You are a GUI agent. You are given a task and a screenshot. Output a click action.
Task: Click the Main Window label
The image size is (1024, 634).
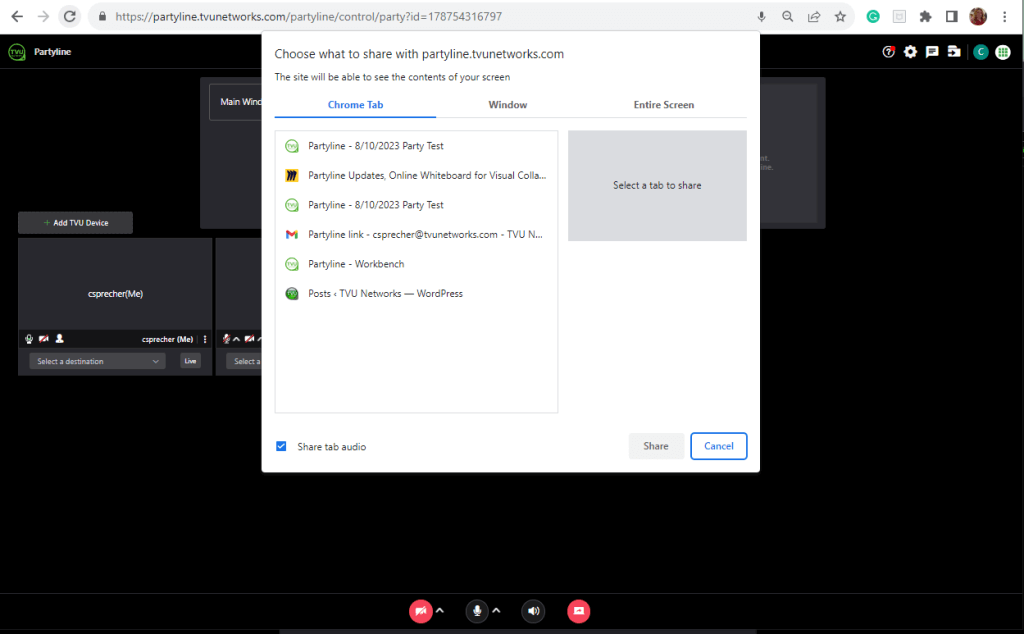click(x=240, y=102)
